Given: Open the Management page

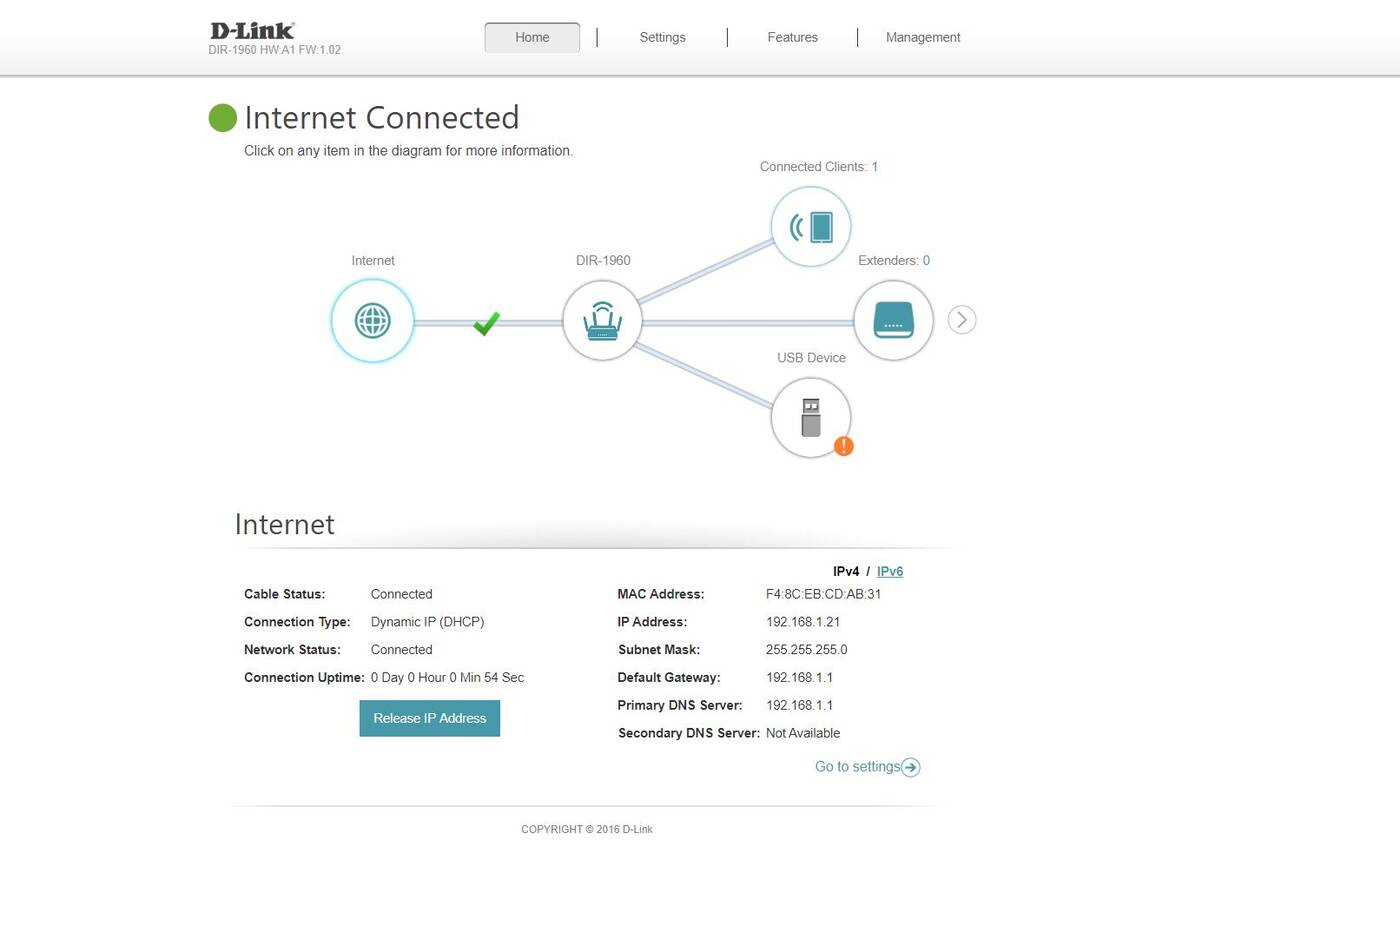Looking at the screenshot, I should pos(922,37).
